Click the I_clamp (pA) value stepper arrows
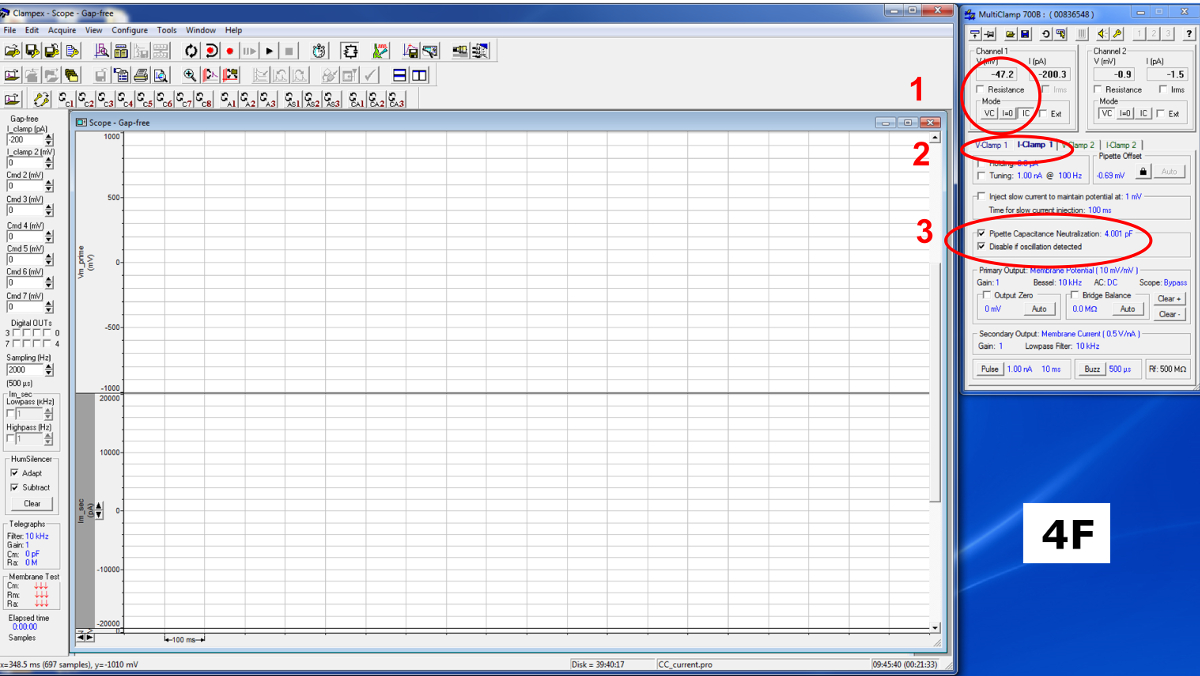The height and width of the screenshot is (676, 1200). pos(49,140)
